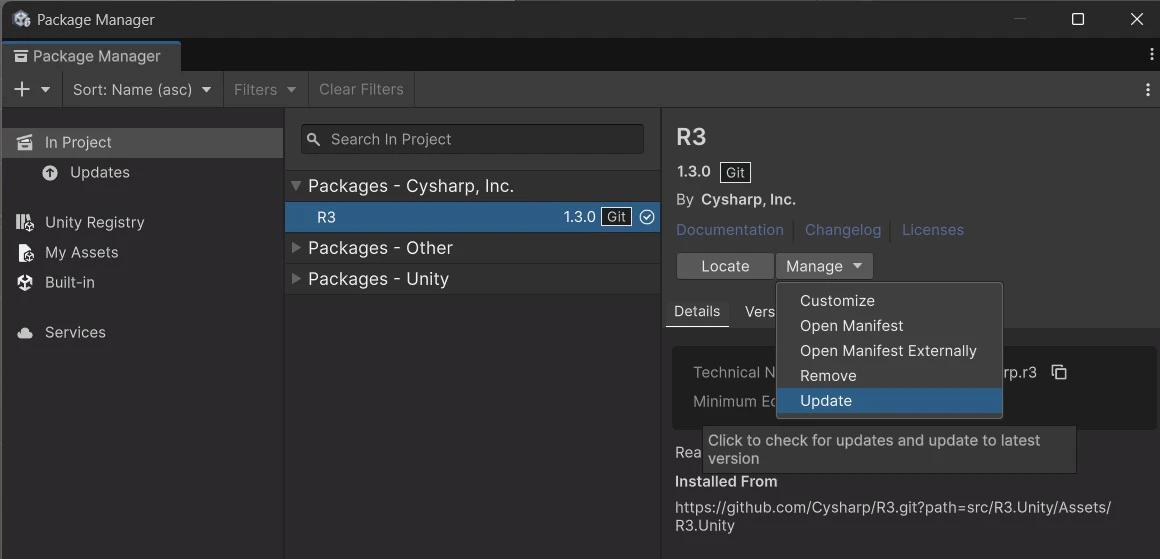The width and height of the screenshot is (1160, 559).
Task: Open the Sort: Name (asc) dropdown
Action: click(x=142, y=89)
